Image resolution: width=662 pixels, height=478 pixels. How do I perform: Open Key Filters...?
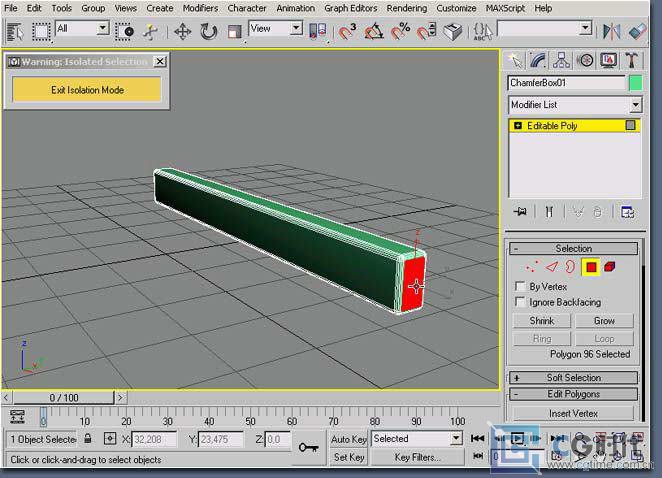tap(417, 457)
